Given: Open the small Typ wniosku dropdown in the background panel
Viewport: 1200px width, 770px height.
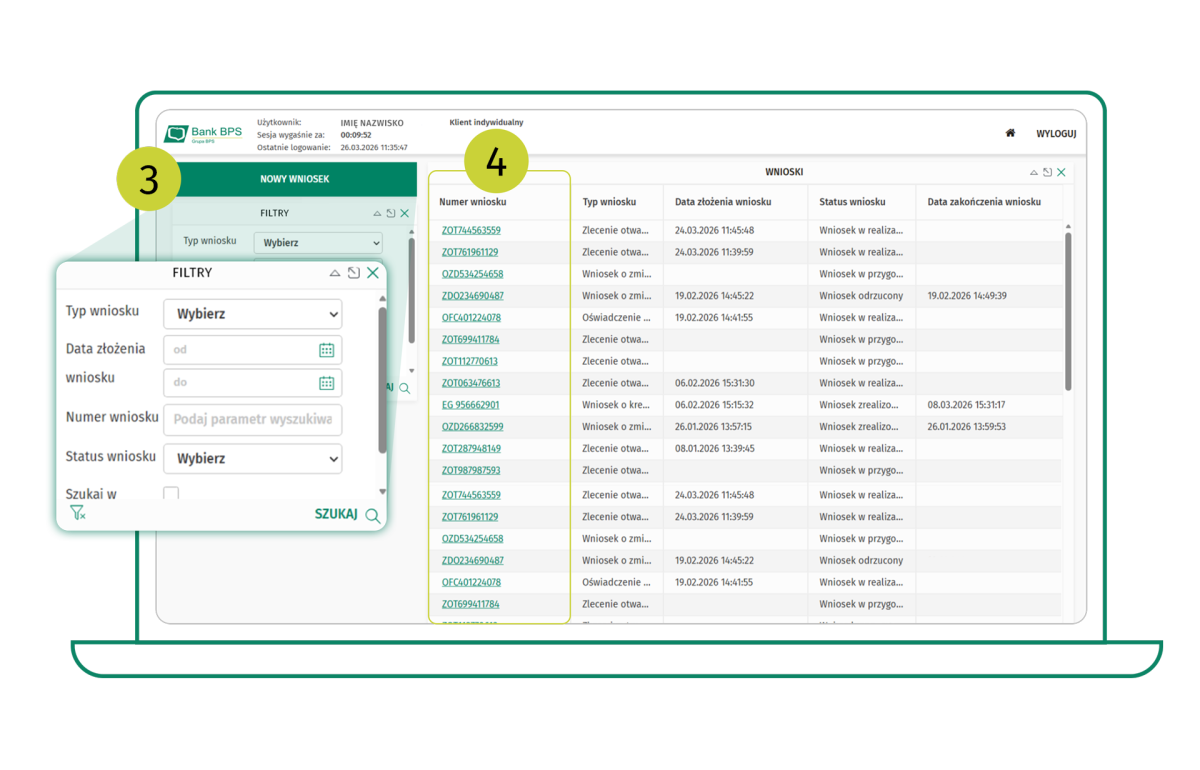Looking at the screenshot, I should click(318, 242).
